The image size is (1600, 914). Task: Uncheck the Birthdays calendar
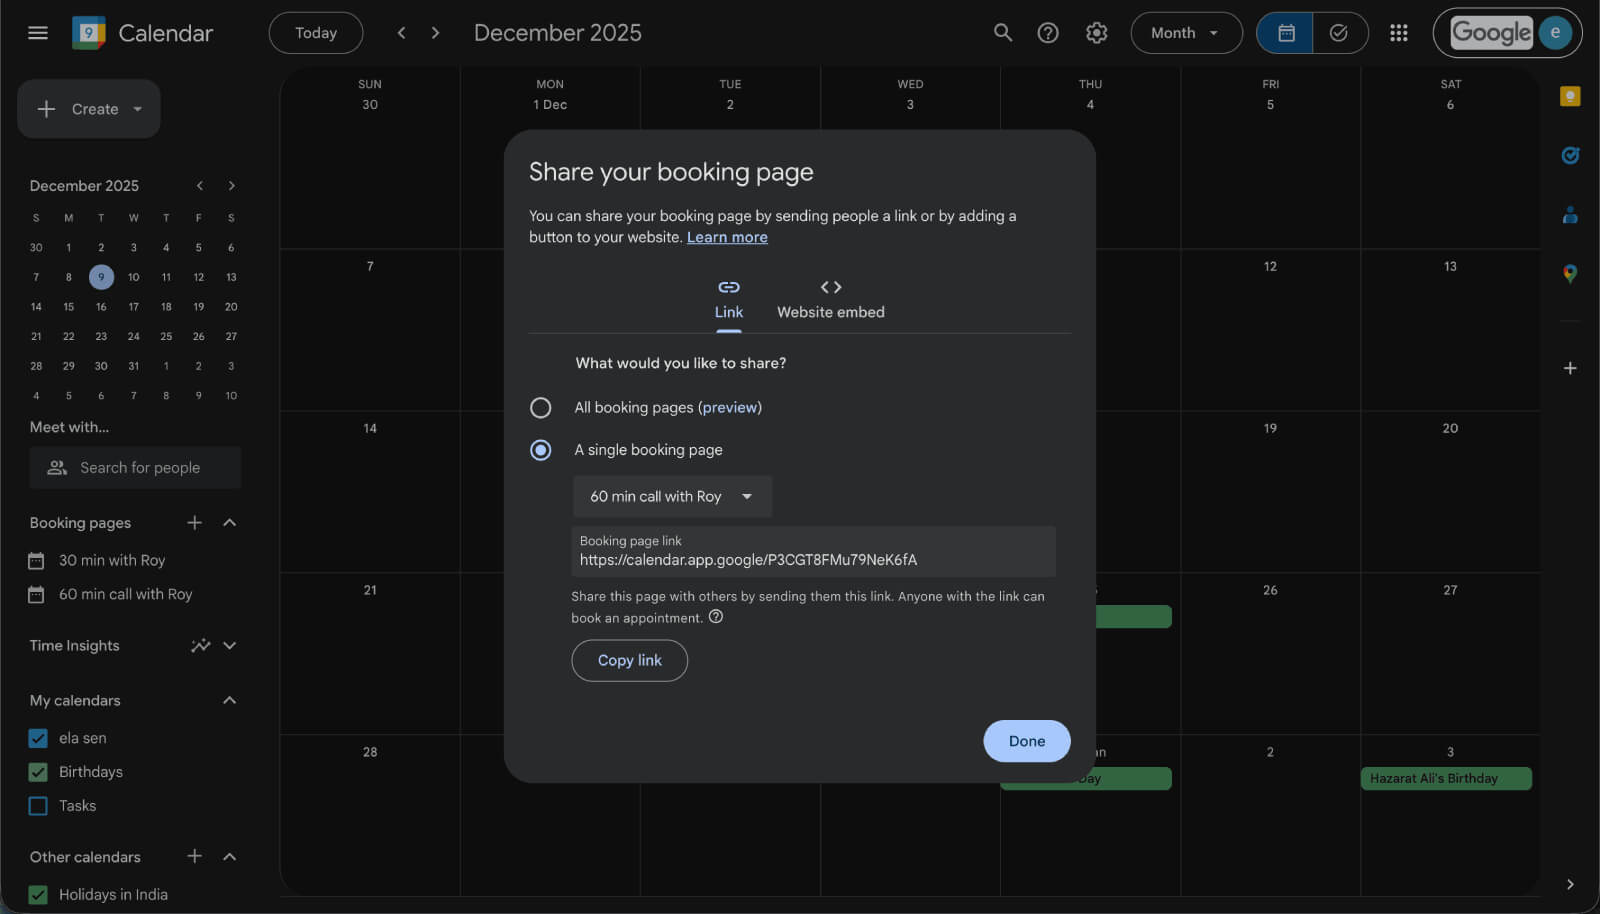pyautogui.click(x=37, y=772)
